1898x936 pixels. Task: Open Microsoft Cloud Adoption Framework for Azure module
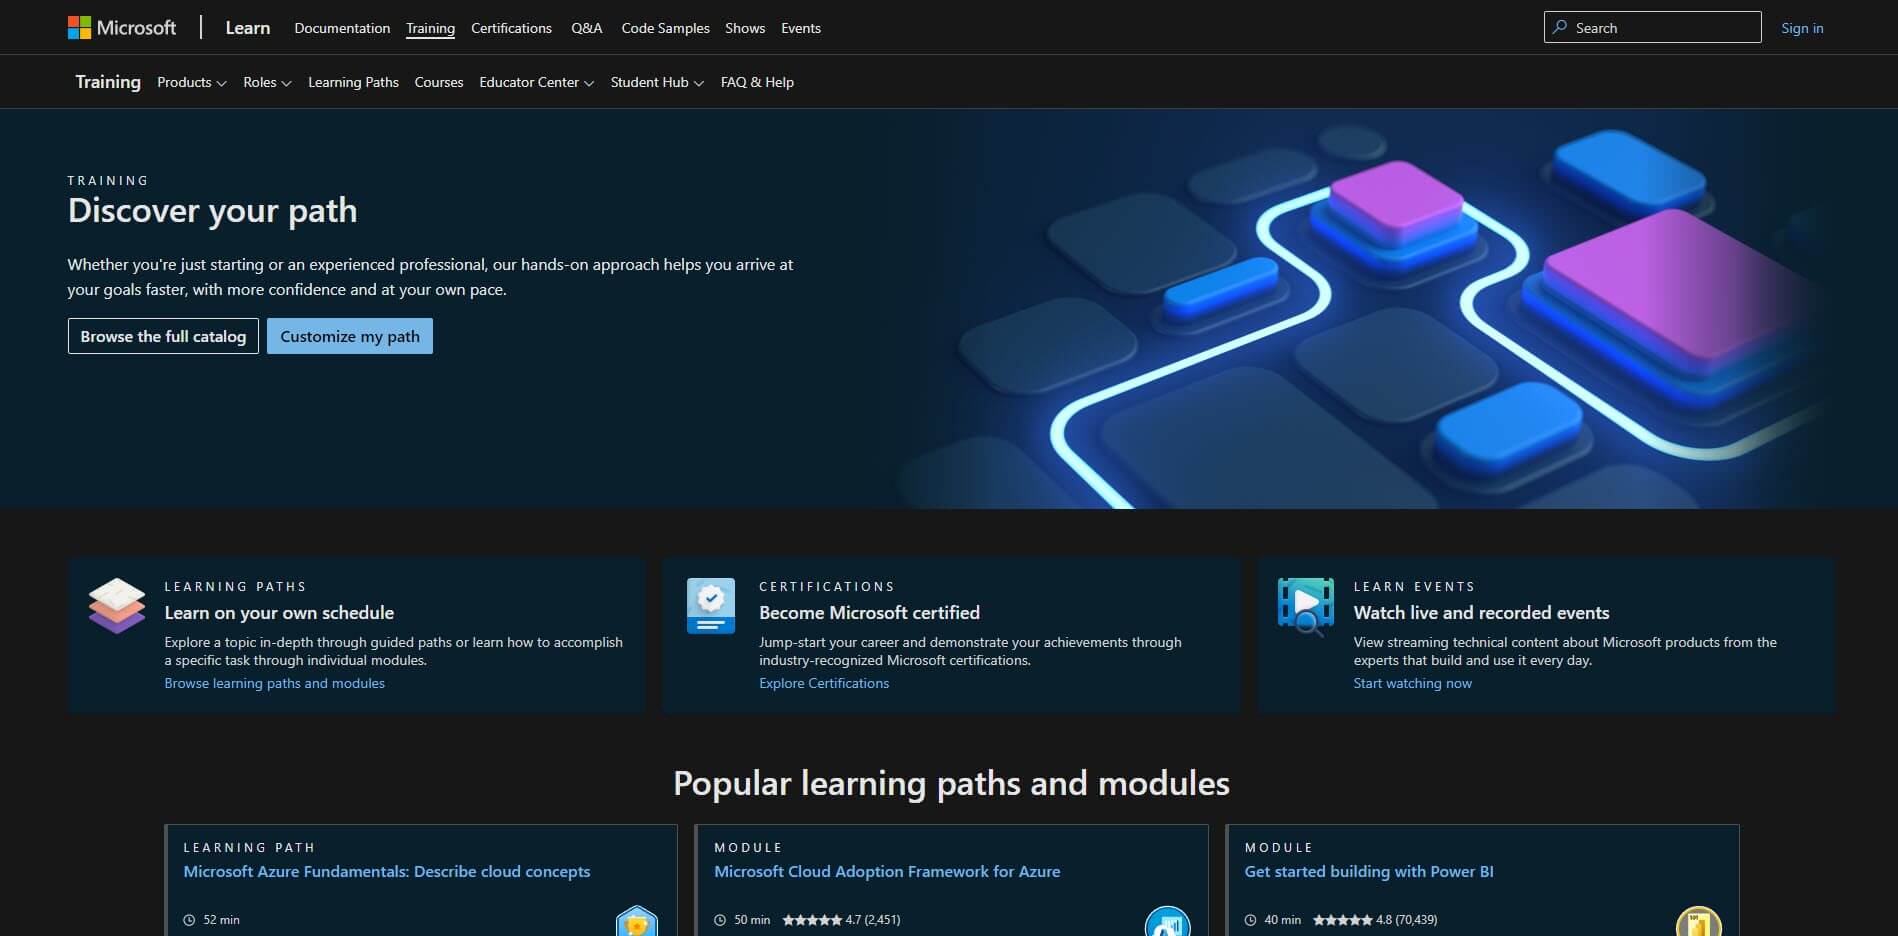[887, 871]
